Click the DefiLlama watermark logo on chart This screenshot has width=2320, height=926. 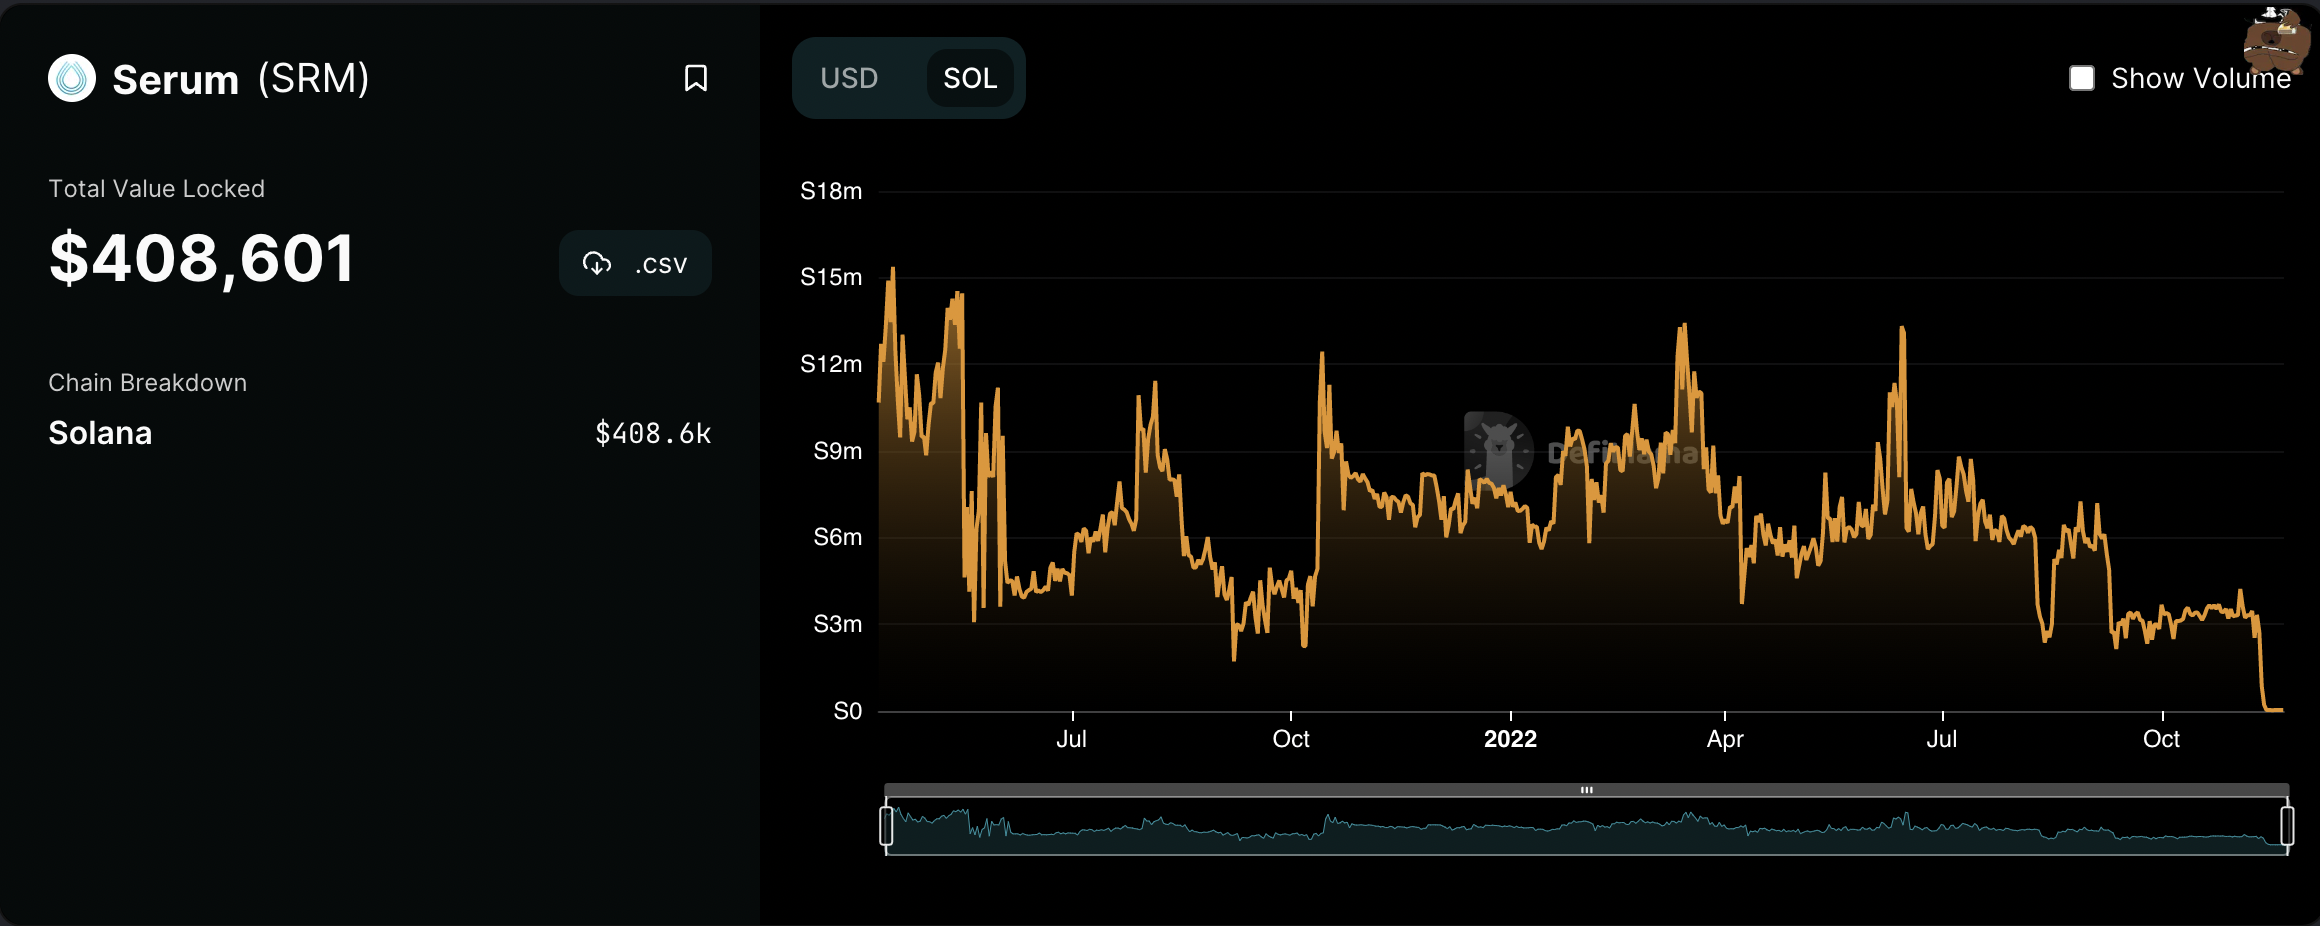pos(1498,451)
